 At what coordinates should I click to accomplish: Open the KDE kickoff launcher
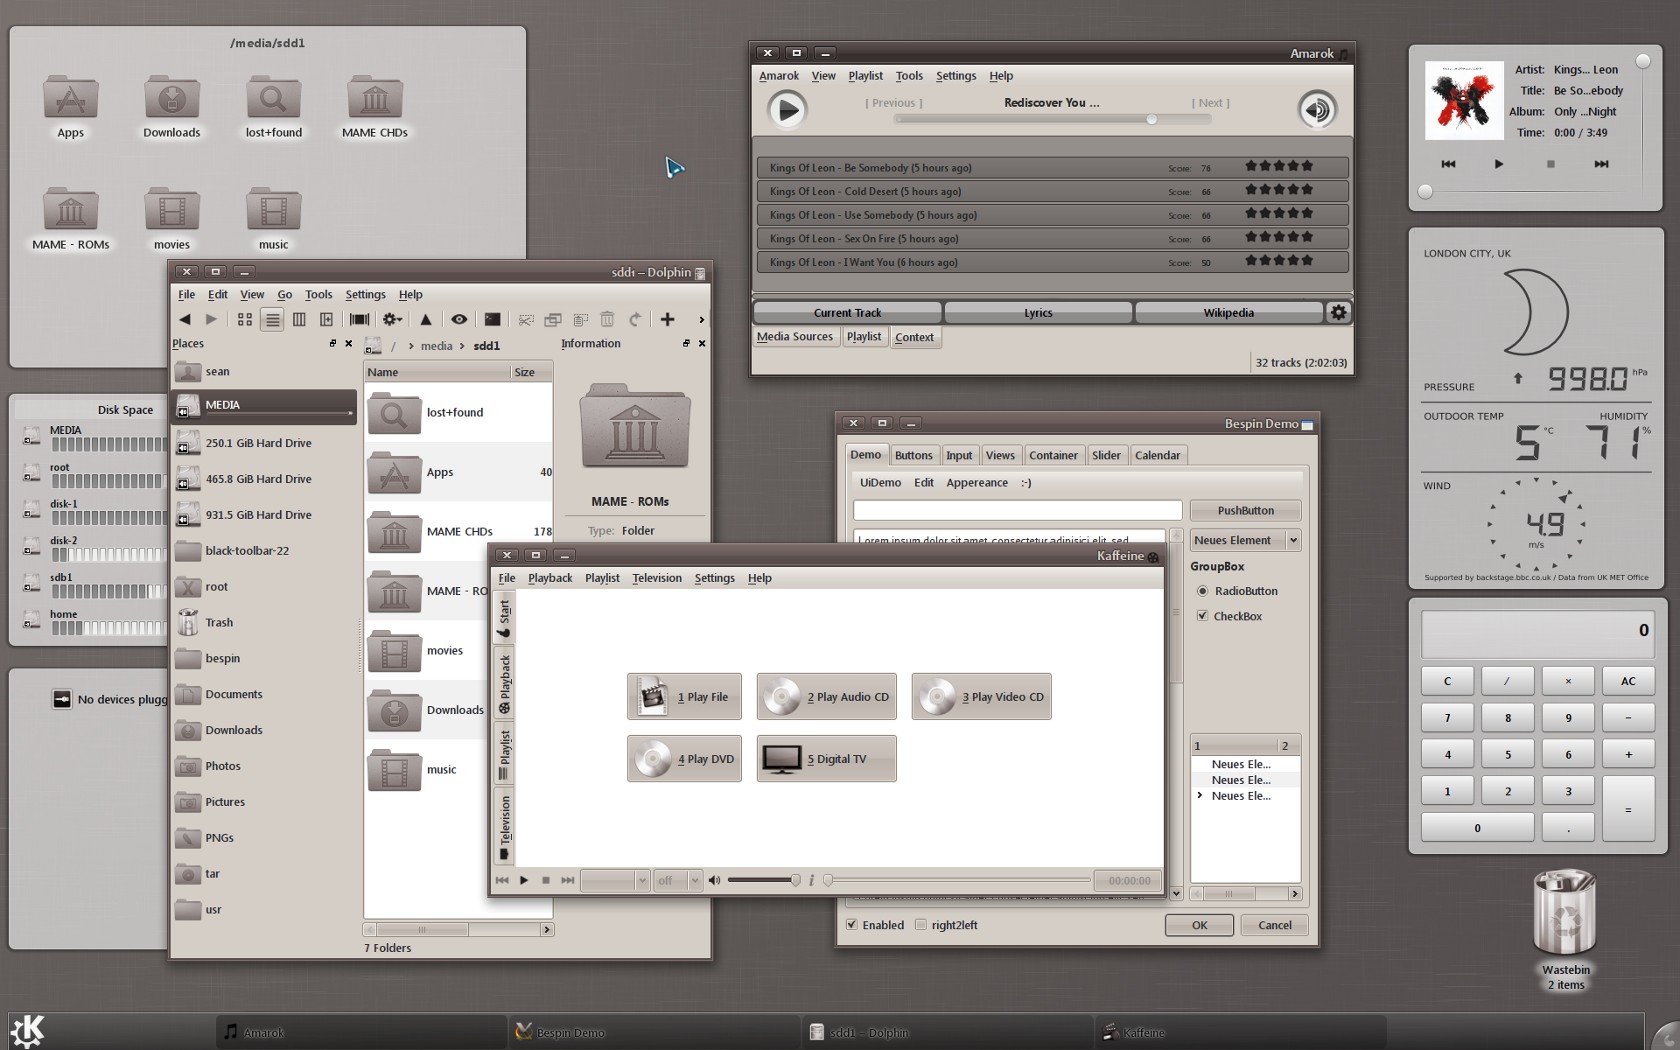[27, 1030]
